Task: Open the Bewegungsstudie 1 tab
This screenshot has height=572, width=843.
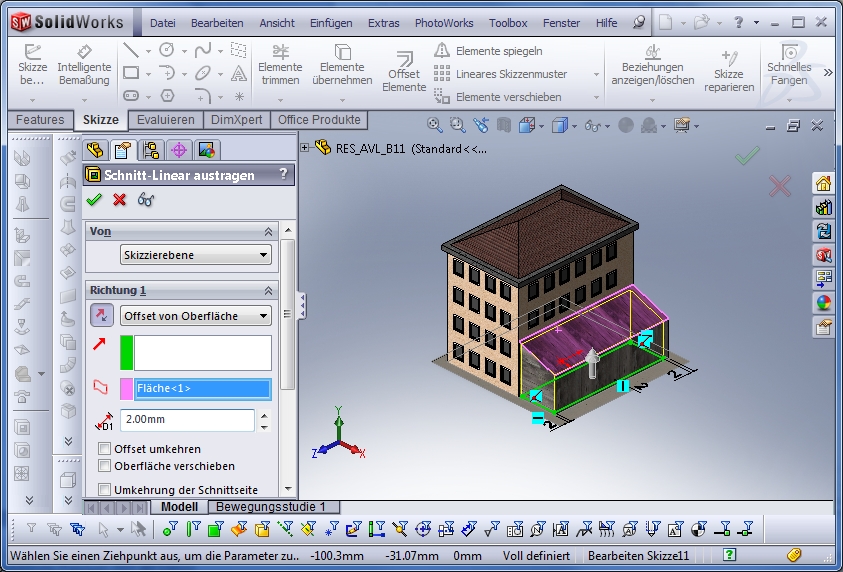Action: tap(272, 507)
